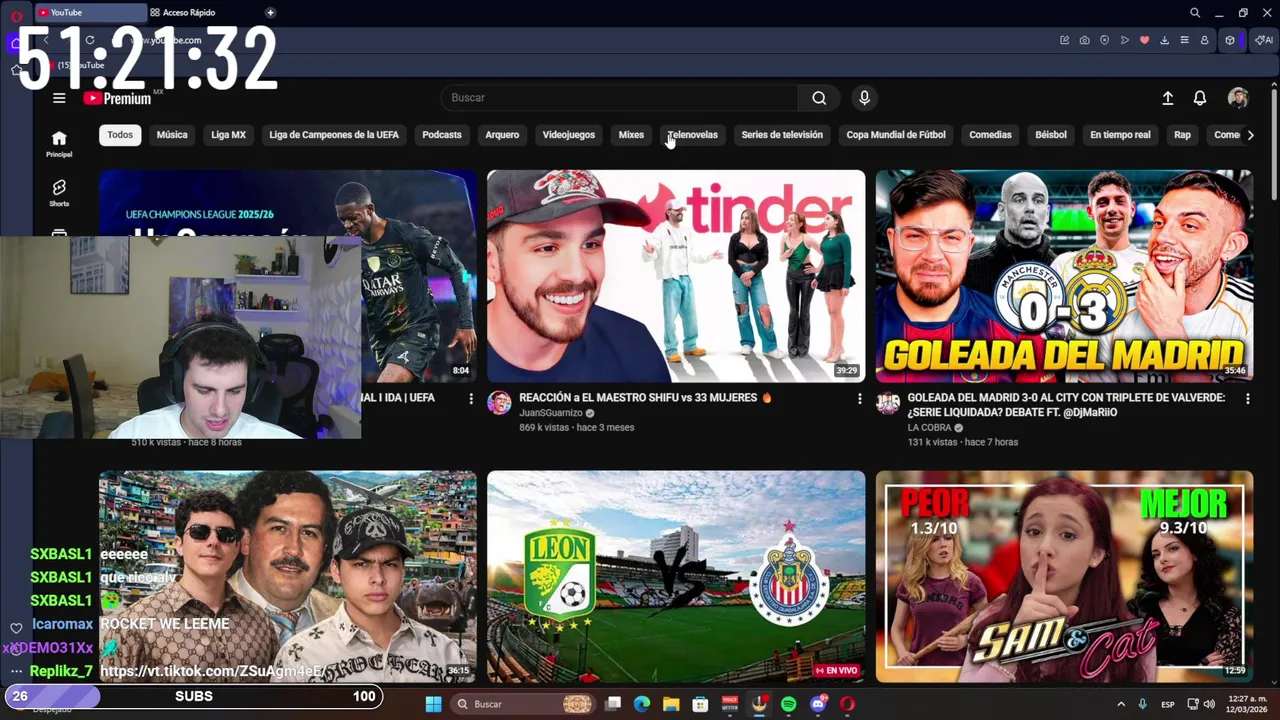Open the YouTube hamburger guide menu
The height and width of the screenshot is (720, 1280).
tap(59, 98)
